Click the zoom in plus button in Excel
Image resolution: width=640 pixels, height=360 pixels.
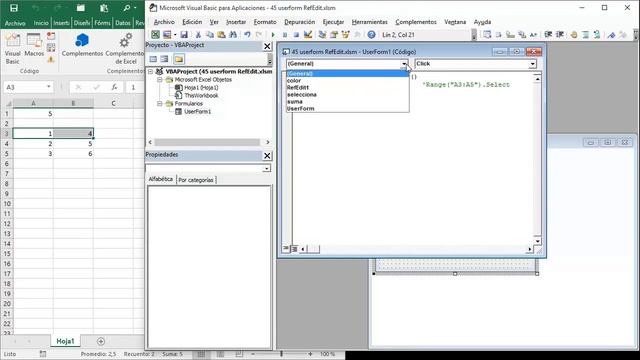tap(310, 354)
